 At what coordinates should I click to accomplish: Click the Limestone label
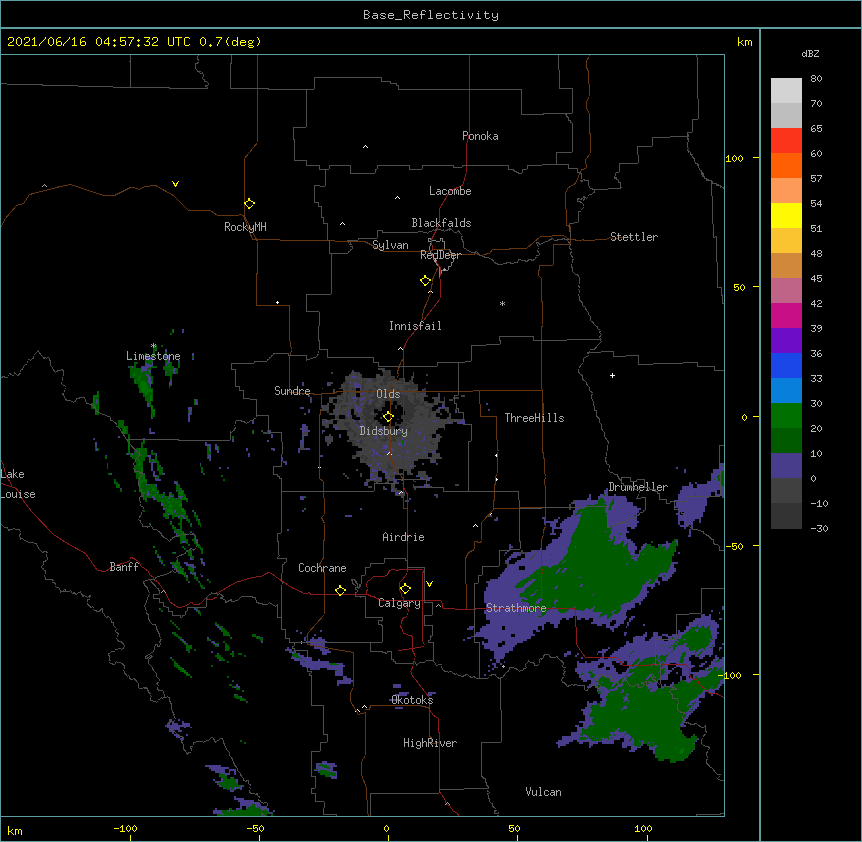click(153, 356)
